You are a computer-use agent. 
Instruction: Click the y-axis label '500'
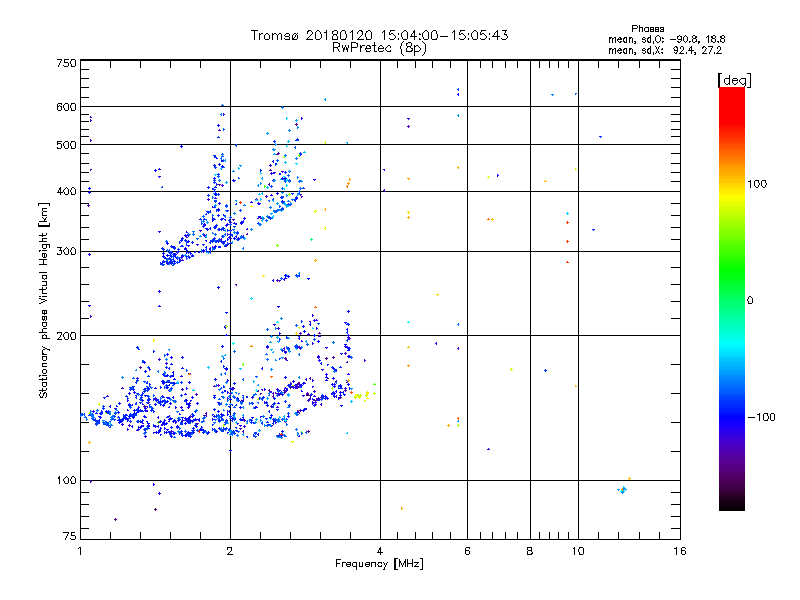[66, 145]
